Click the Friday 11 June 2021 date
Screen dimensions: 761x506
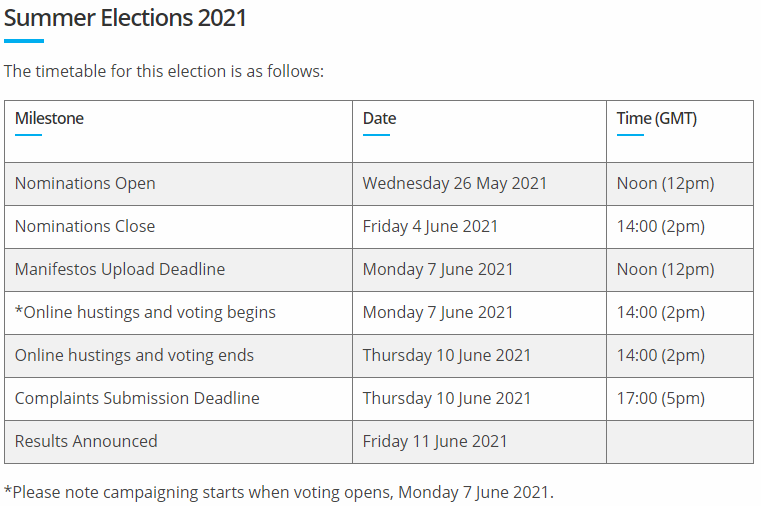tap(435, 442)
